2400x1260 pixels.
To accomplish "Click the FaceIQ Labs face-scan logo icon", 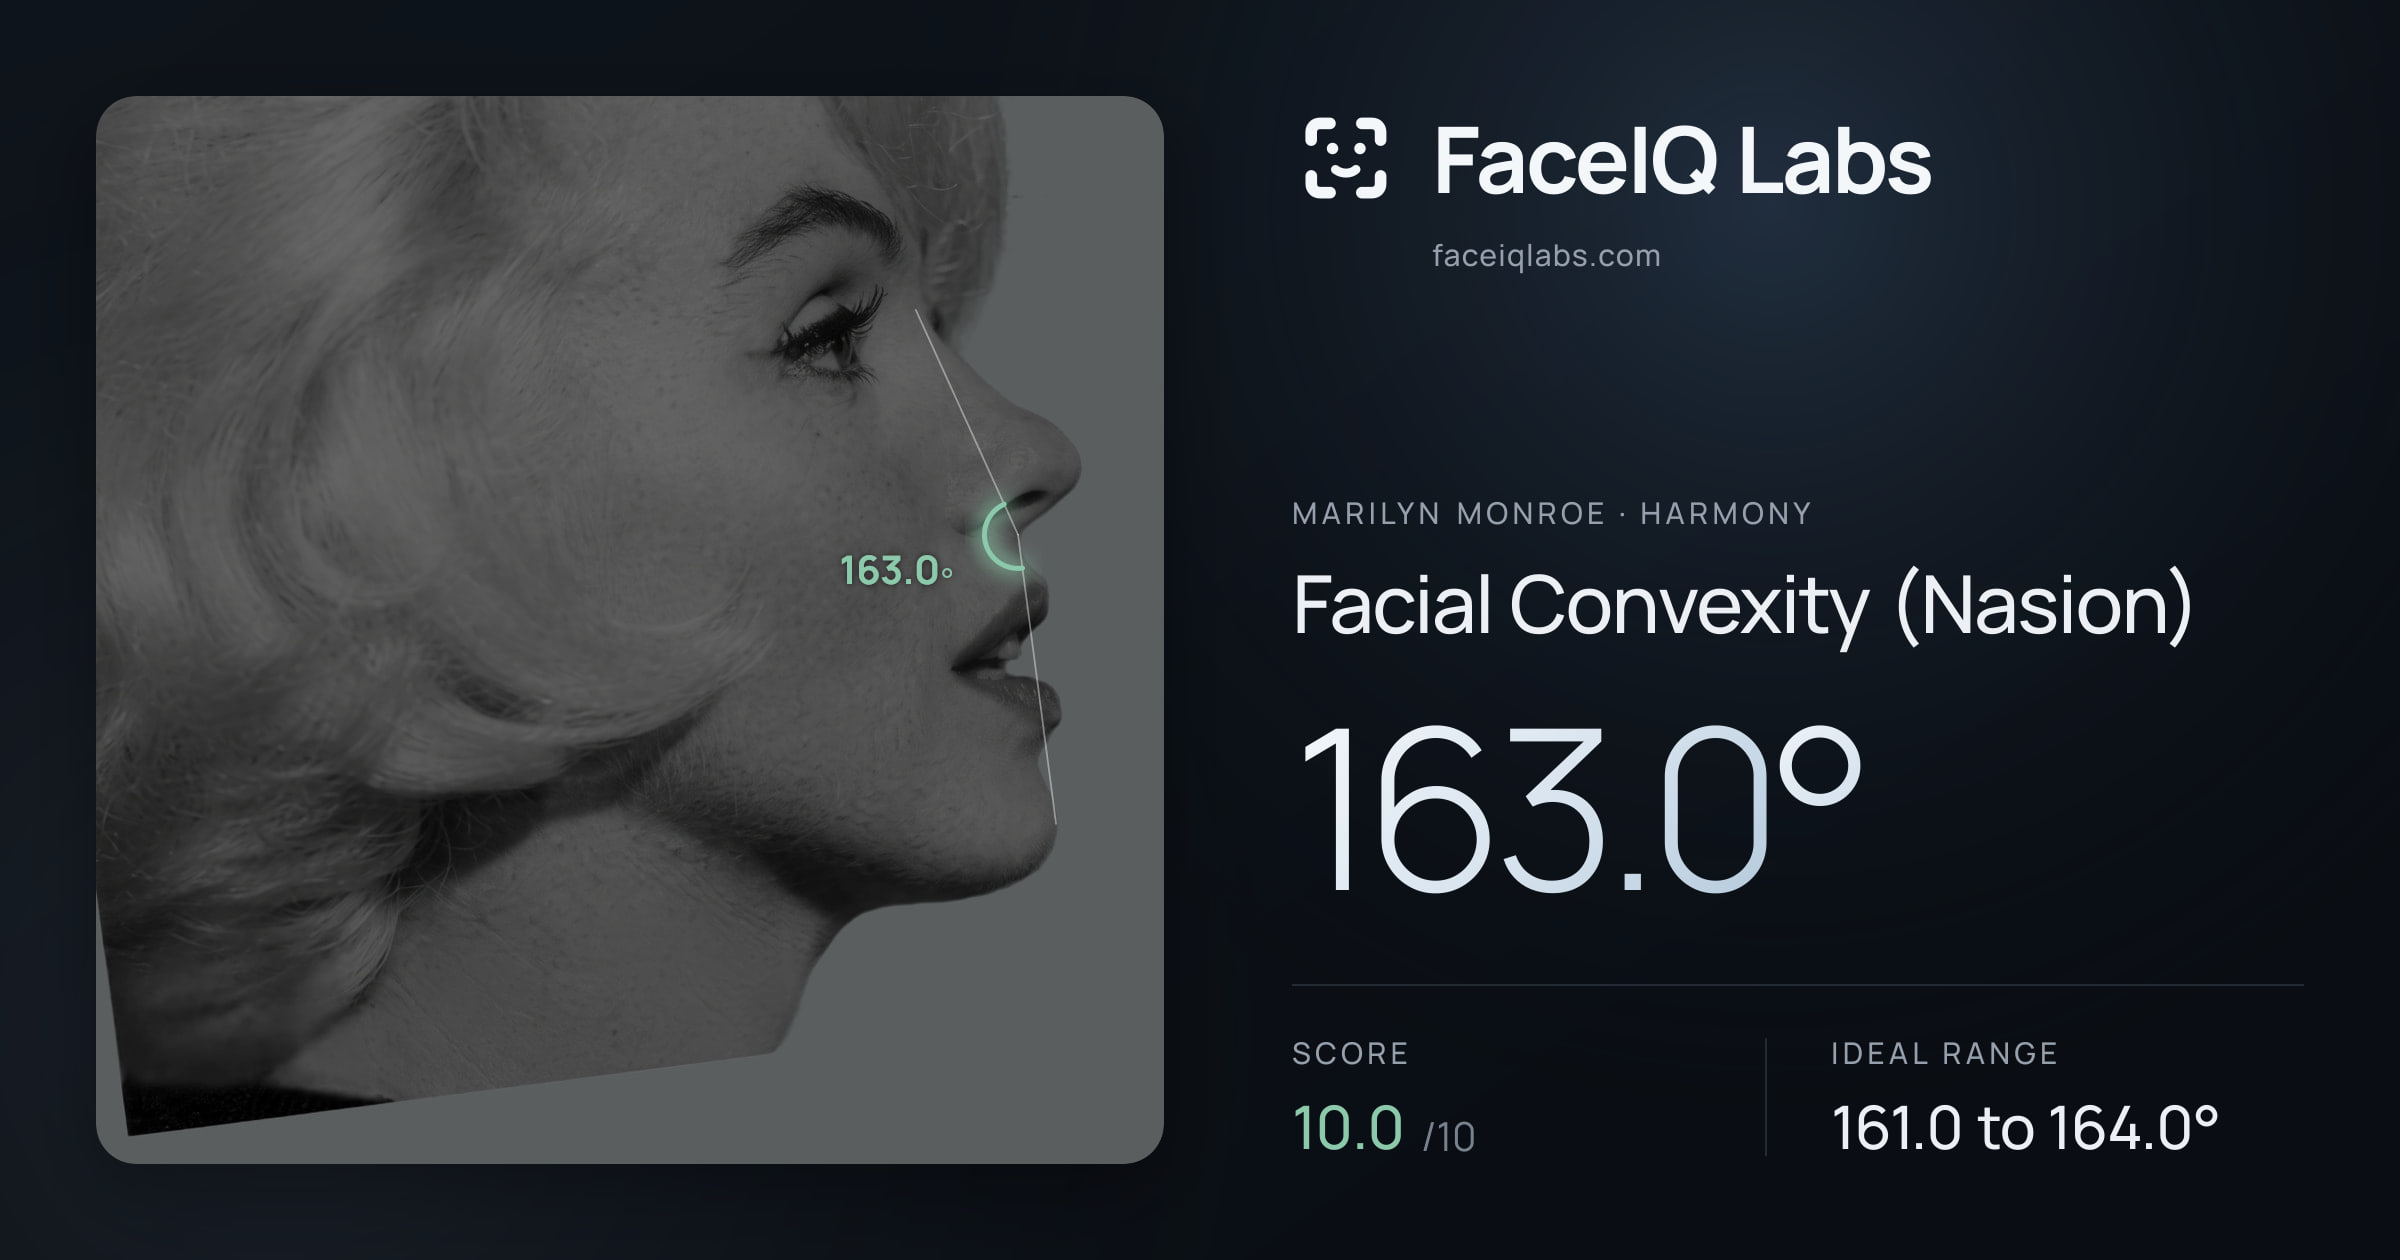I will pyautogui.click(x=1345, y=158).
